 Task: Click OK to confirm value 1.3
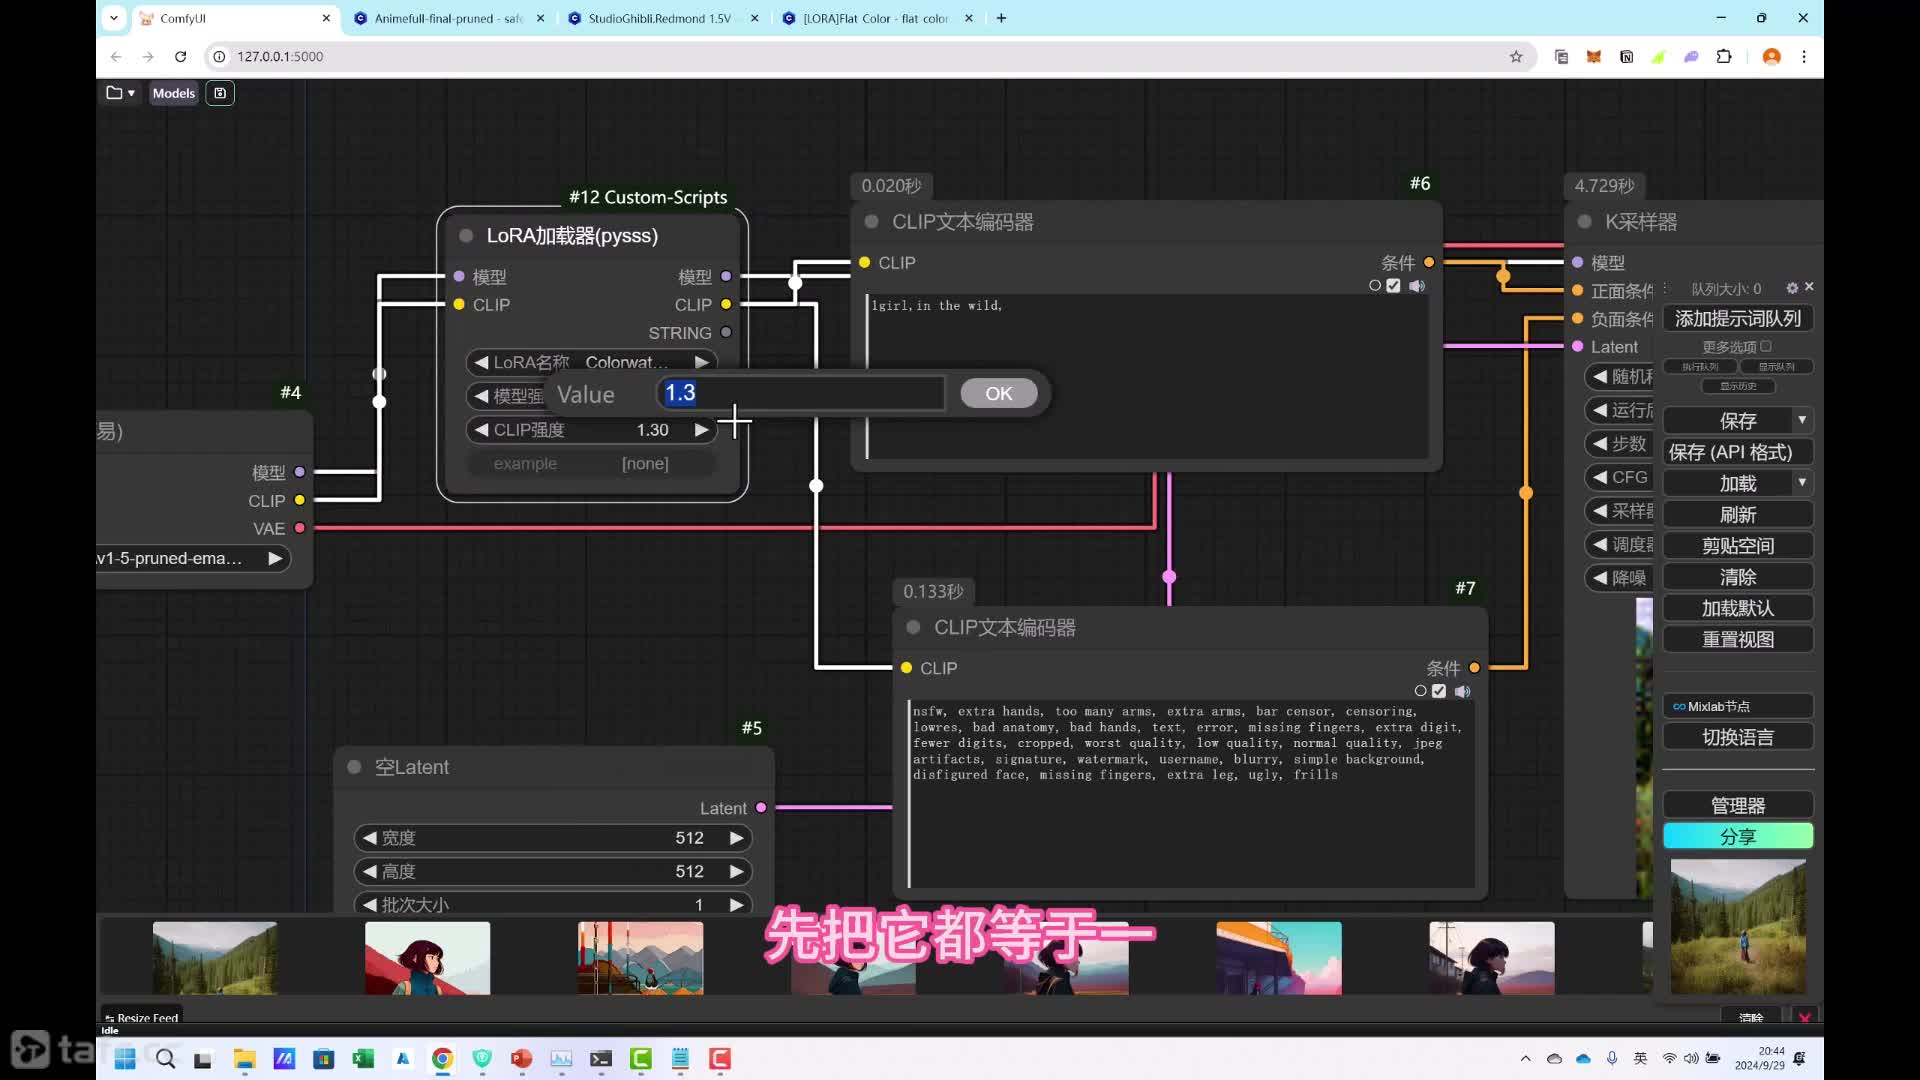[x=1000, y=393]
